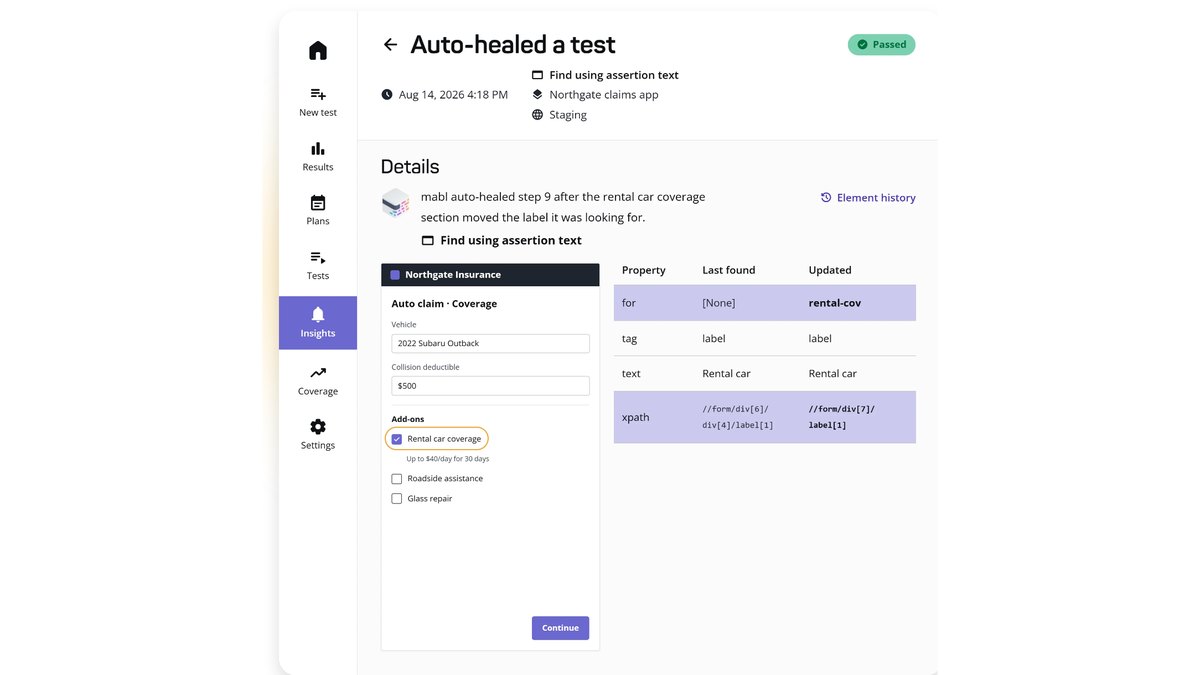Click the Continue button in the claim form
The width and height of the screenshot is (1200, 675).
[560, 628]
